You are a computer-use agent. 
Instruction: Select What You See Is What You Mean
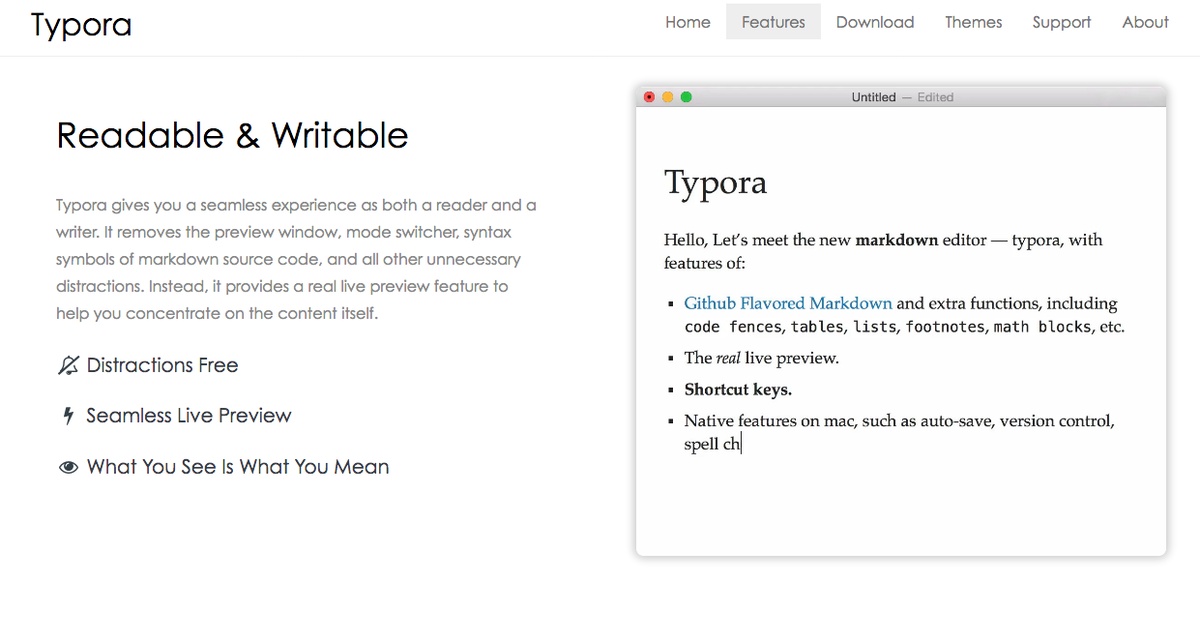click(238, 466)
